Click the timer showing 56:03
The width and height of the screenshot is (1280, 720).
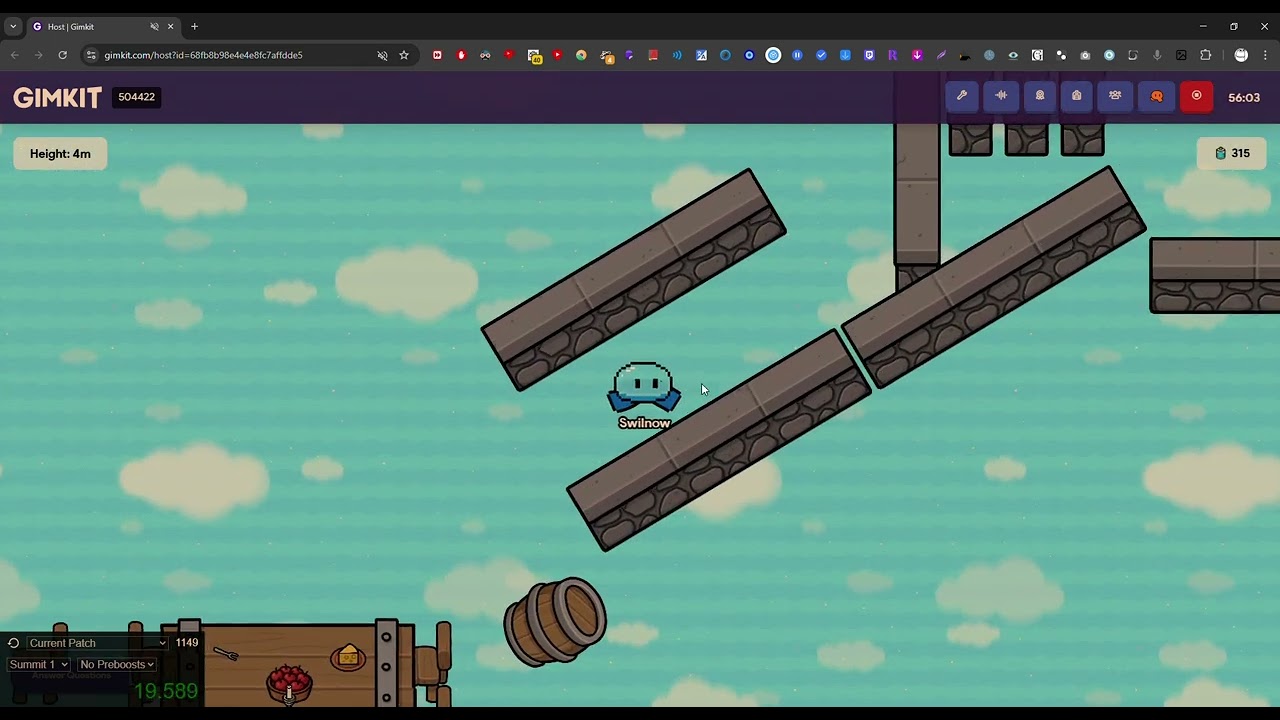pos(1244,97)
